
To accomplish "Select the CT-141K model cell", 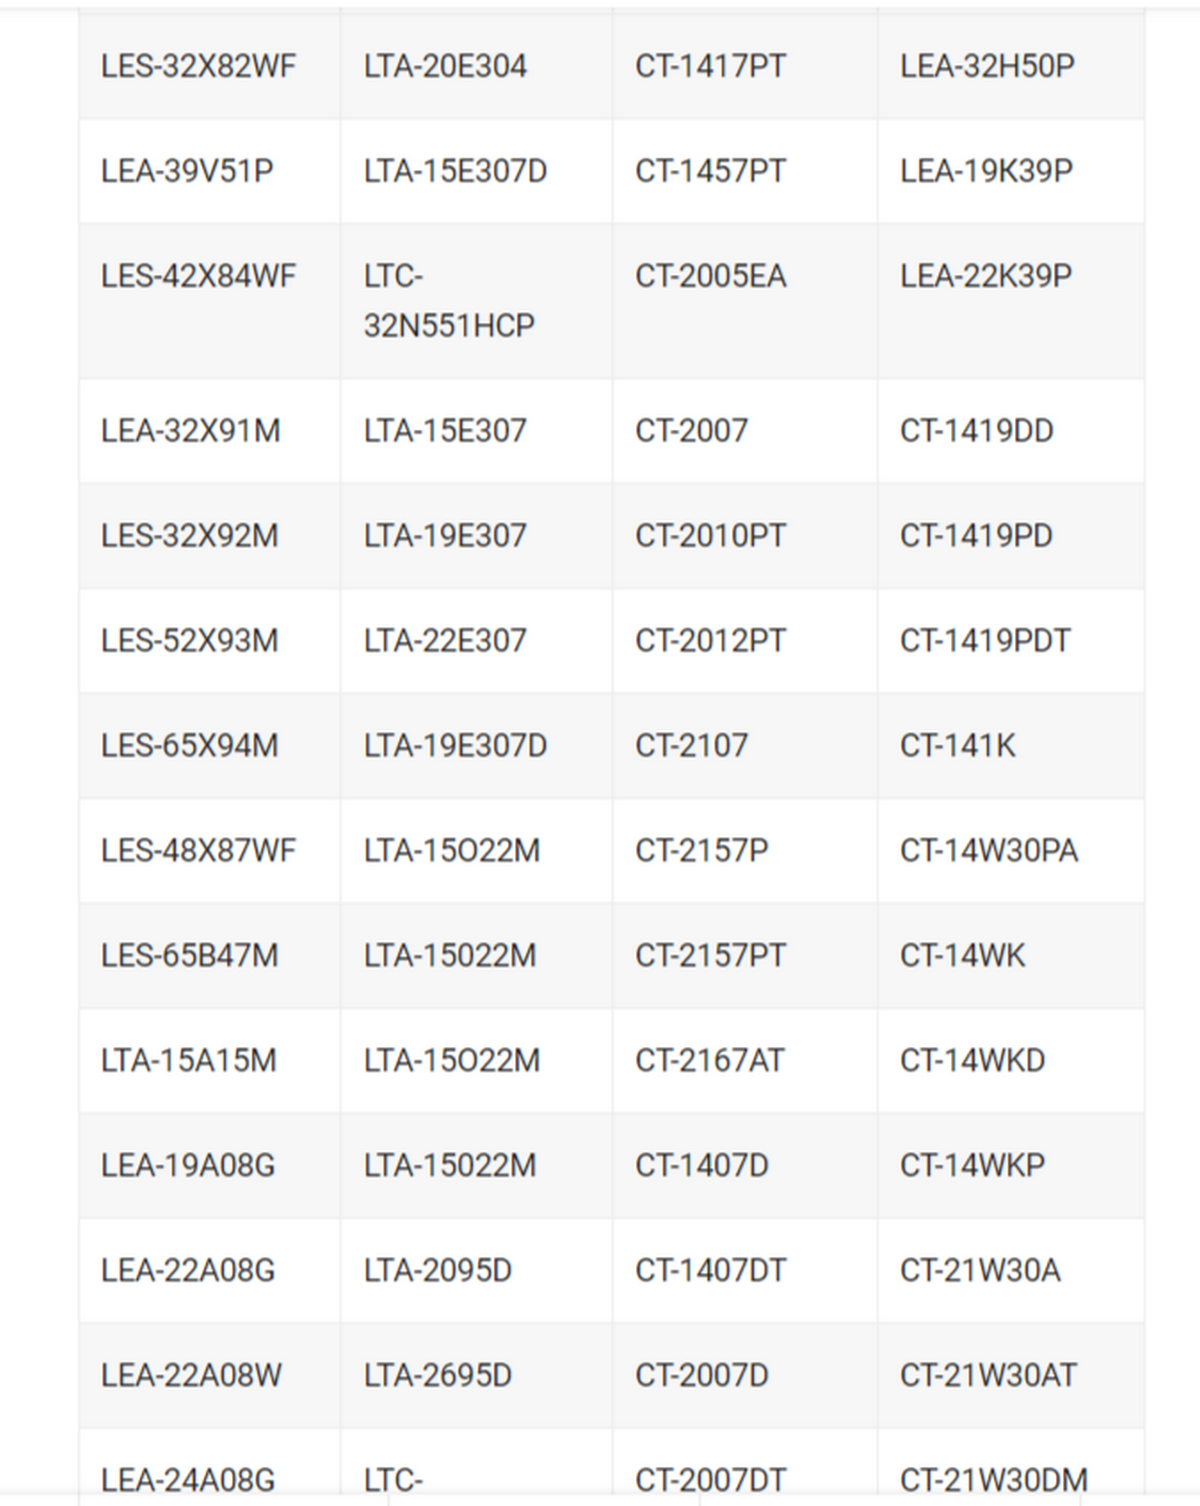I will pyautogui.click(x=957, y=746).
